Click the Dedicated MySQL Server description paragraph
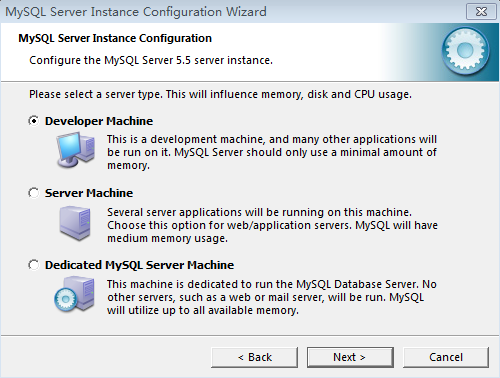500x378 pixels. tap(272, 297)
